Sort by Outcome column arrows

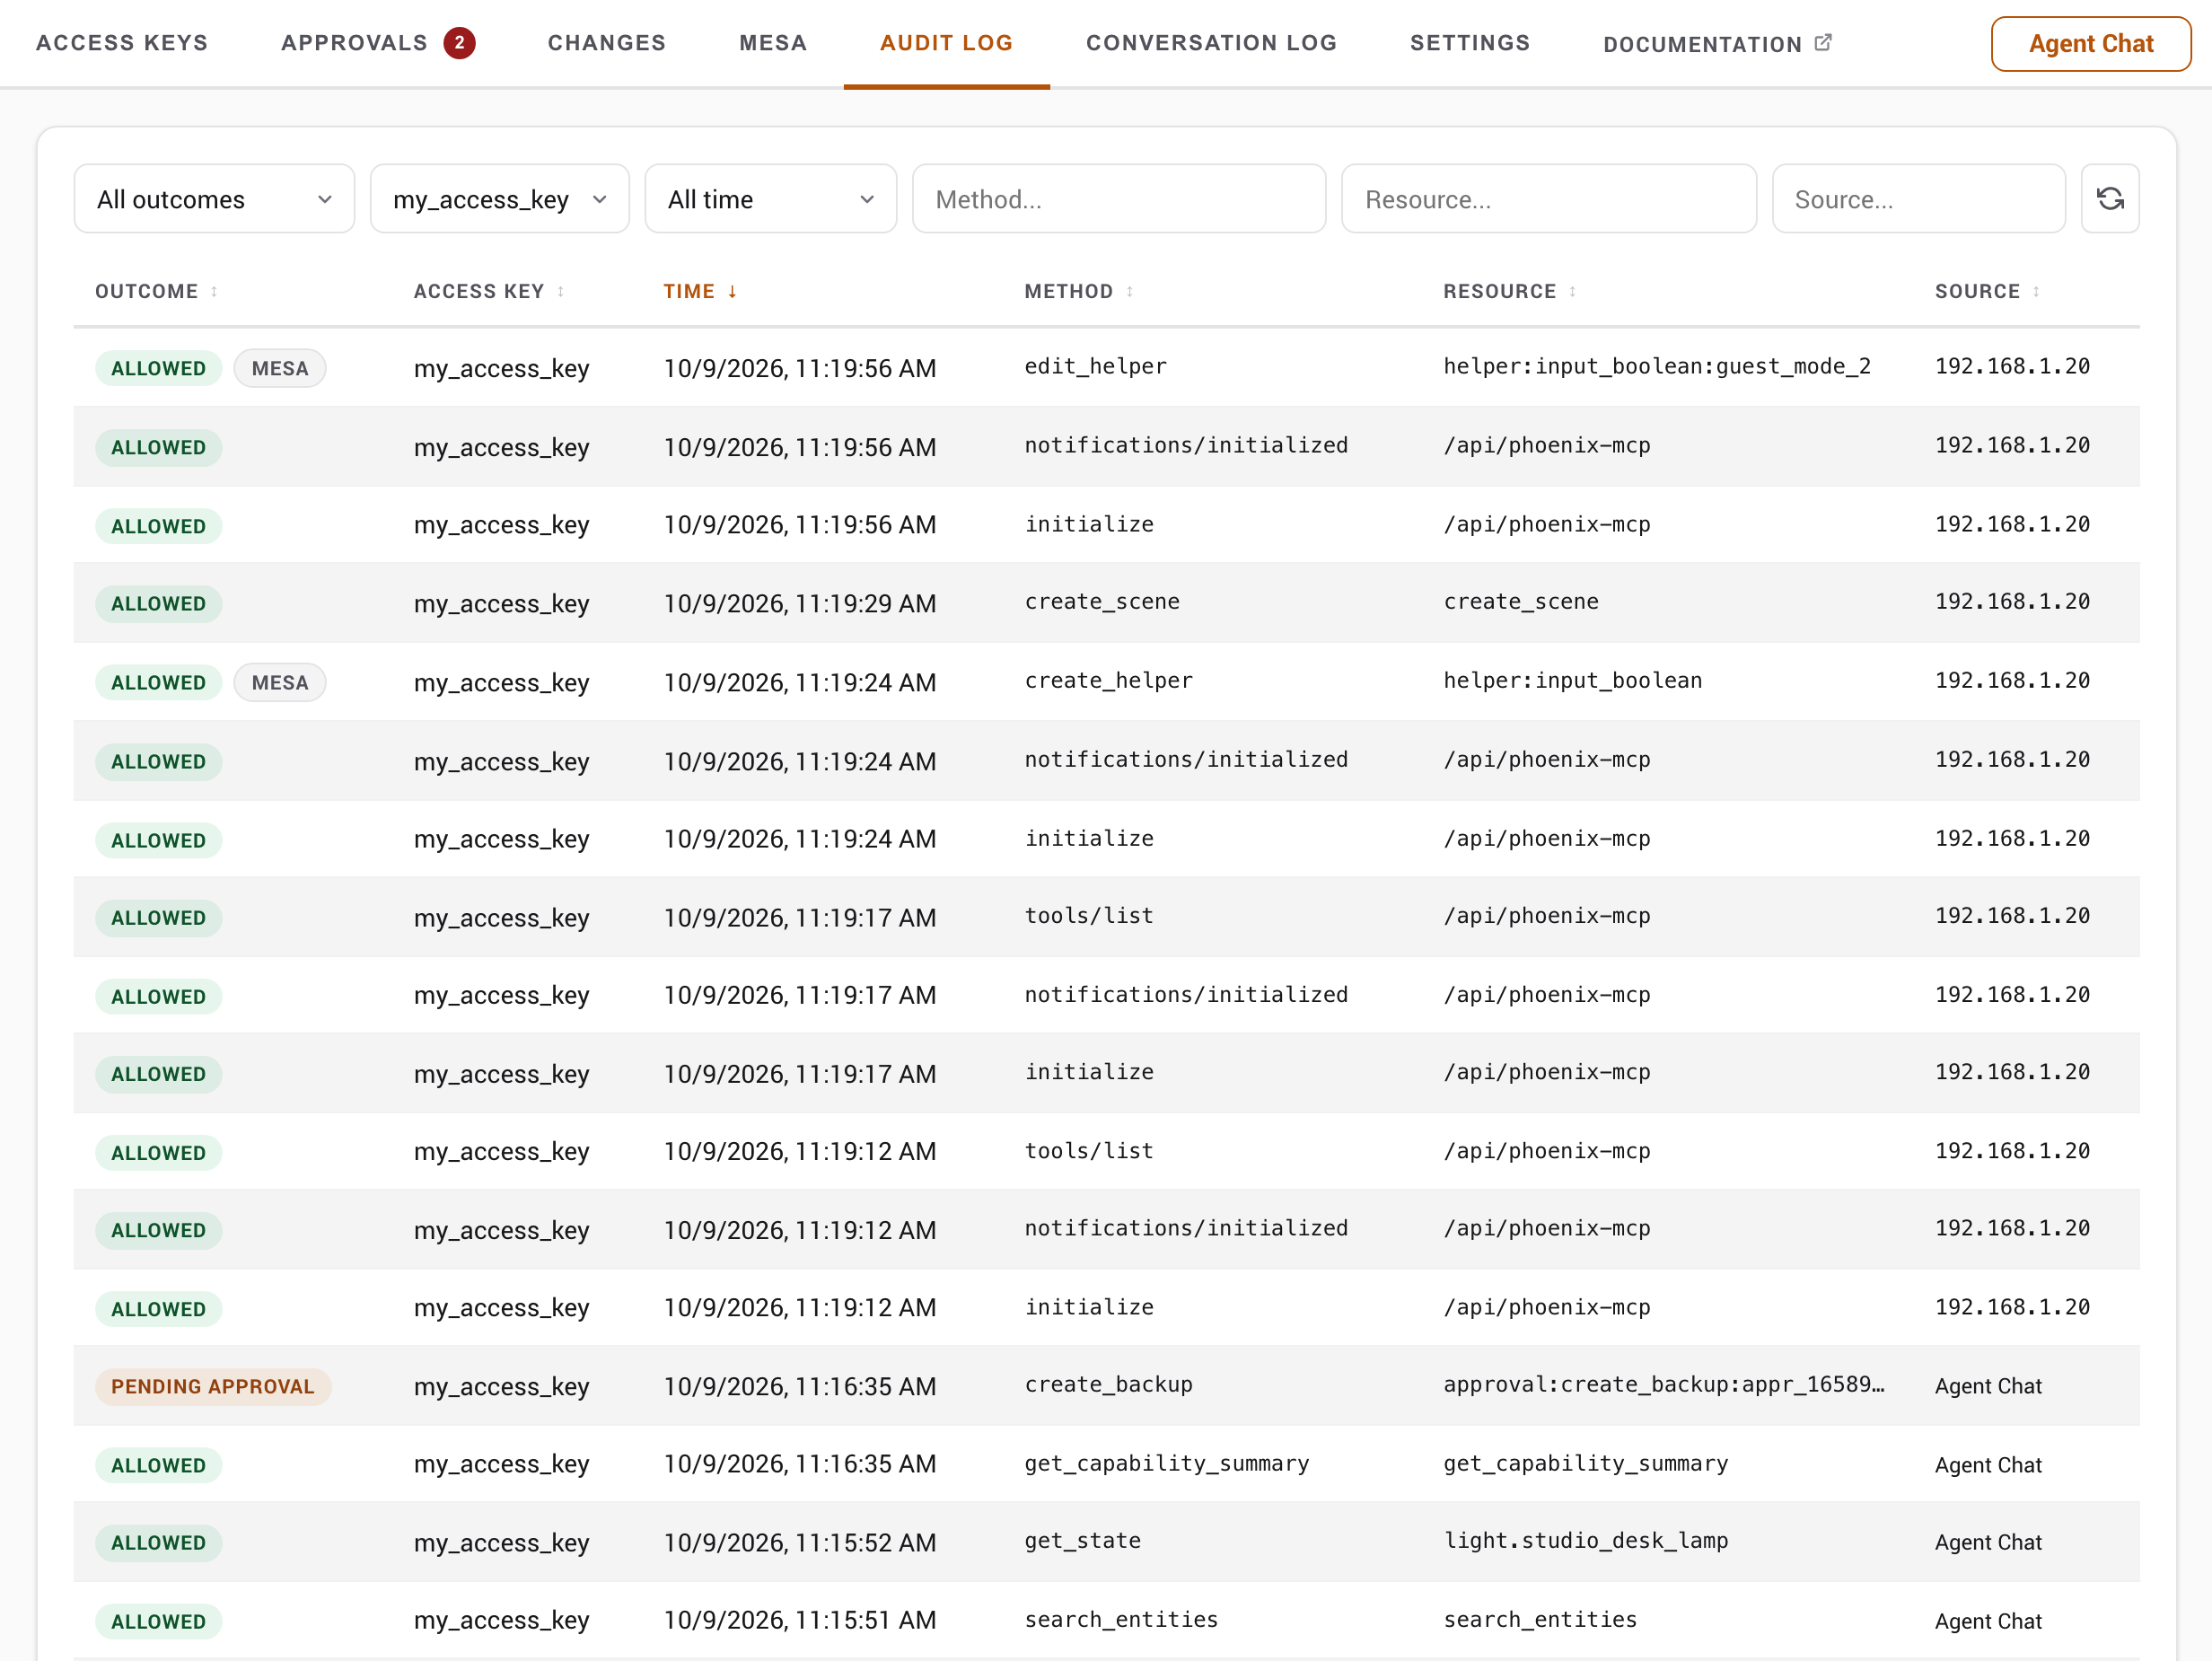[x=214, y=291]
